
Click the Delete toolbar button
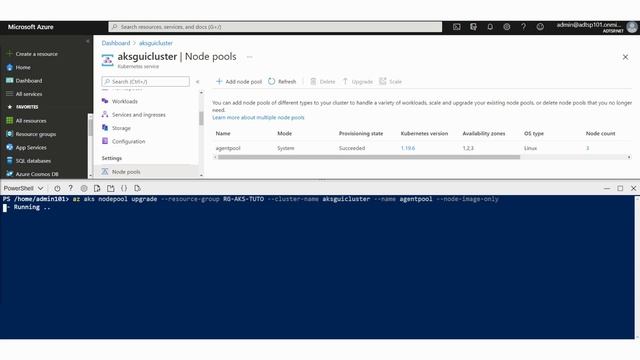click(322, 82)
